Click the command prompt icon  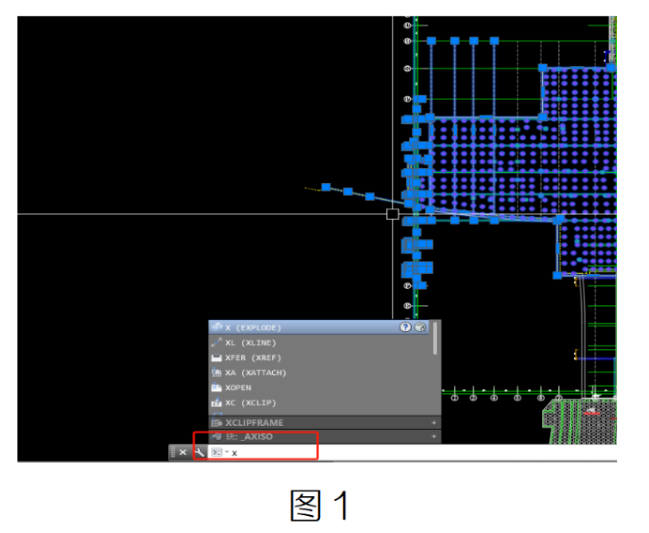coord(217,452)
